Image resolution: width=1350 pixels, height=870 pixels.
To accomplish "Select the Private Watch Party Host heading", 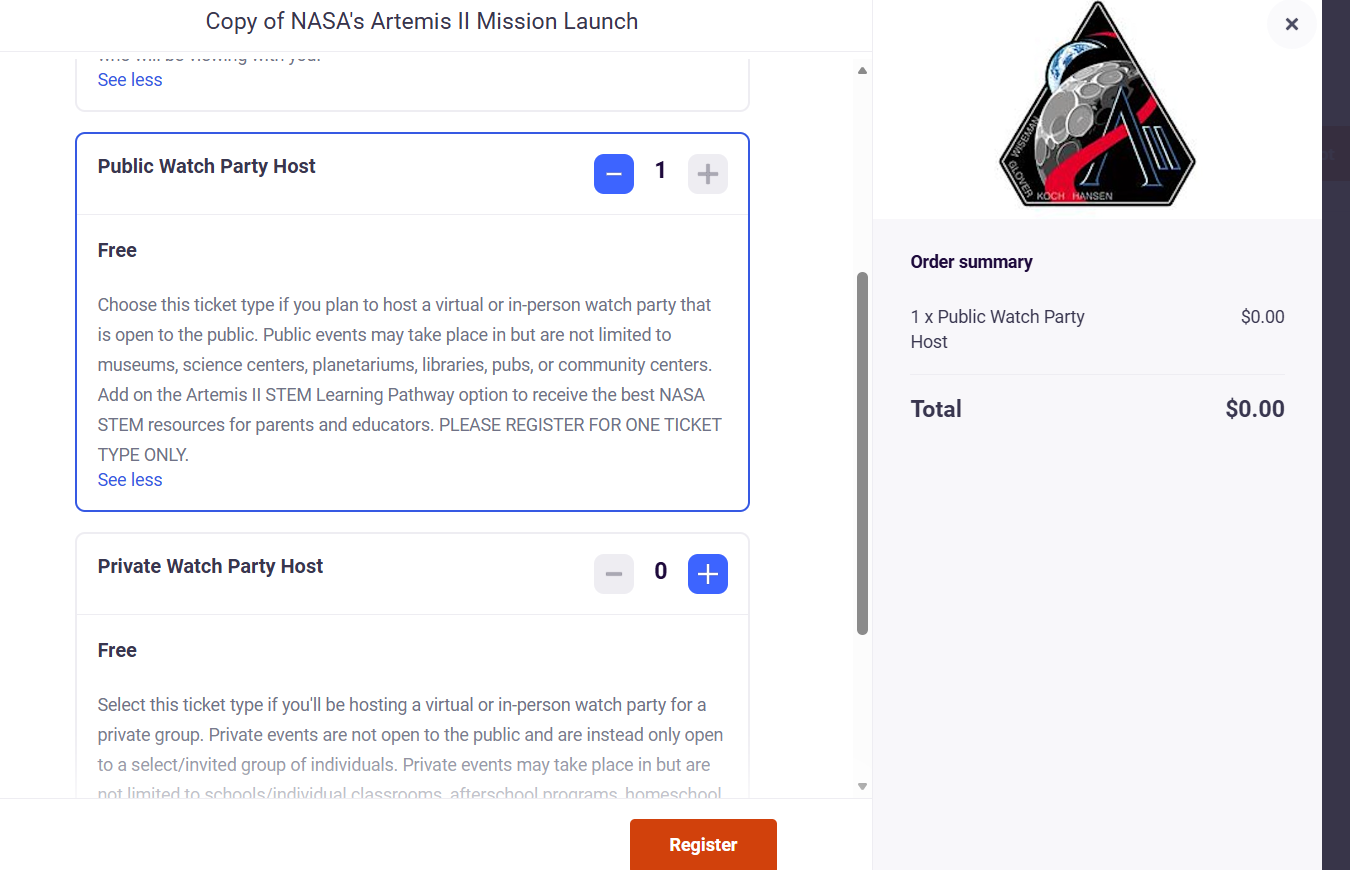I will coord(211,566).
